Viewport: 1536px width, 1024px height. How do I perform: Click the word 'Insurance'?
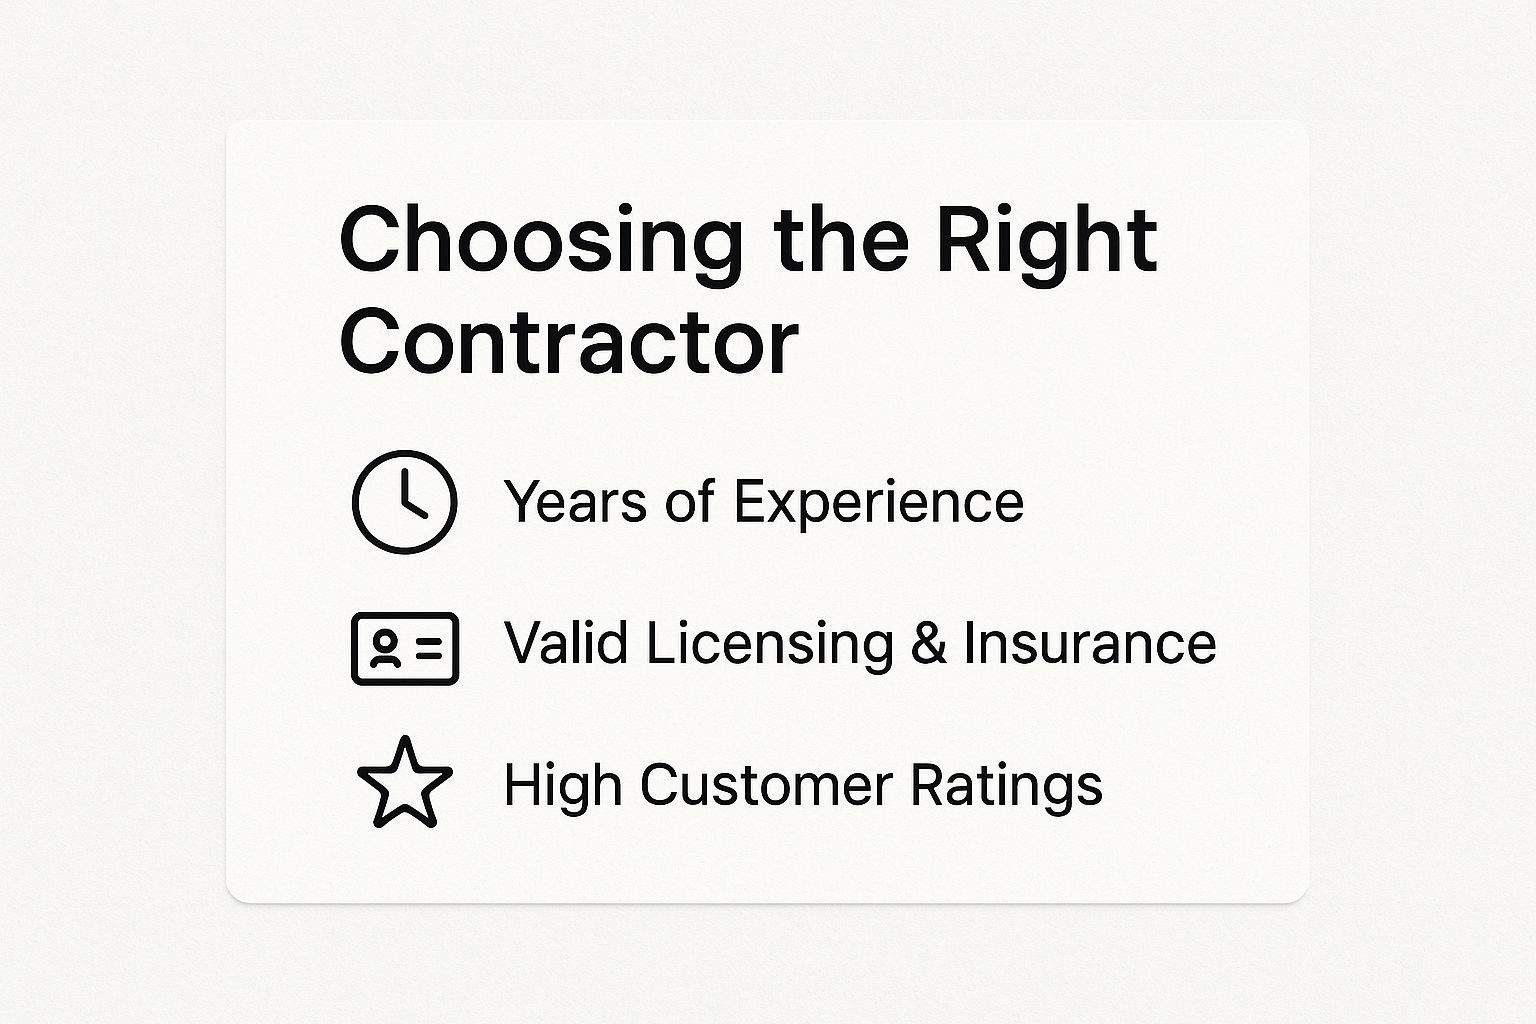click(1089, 642)
